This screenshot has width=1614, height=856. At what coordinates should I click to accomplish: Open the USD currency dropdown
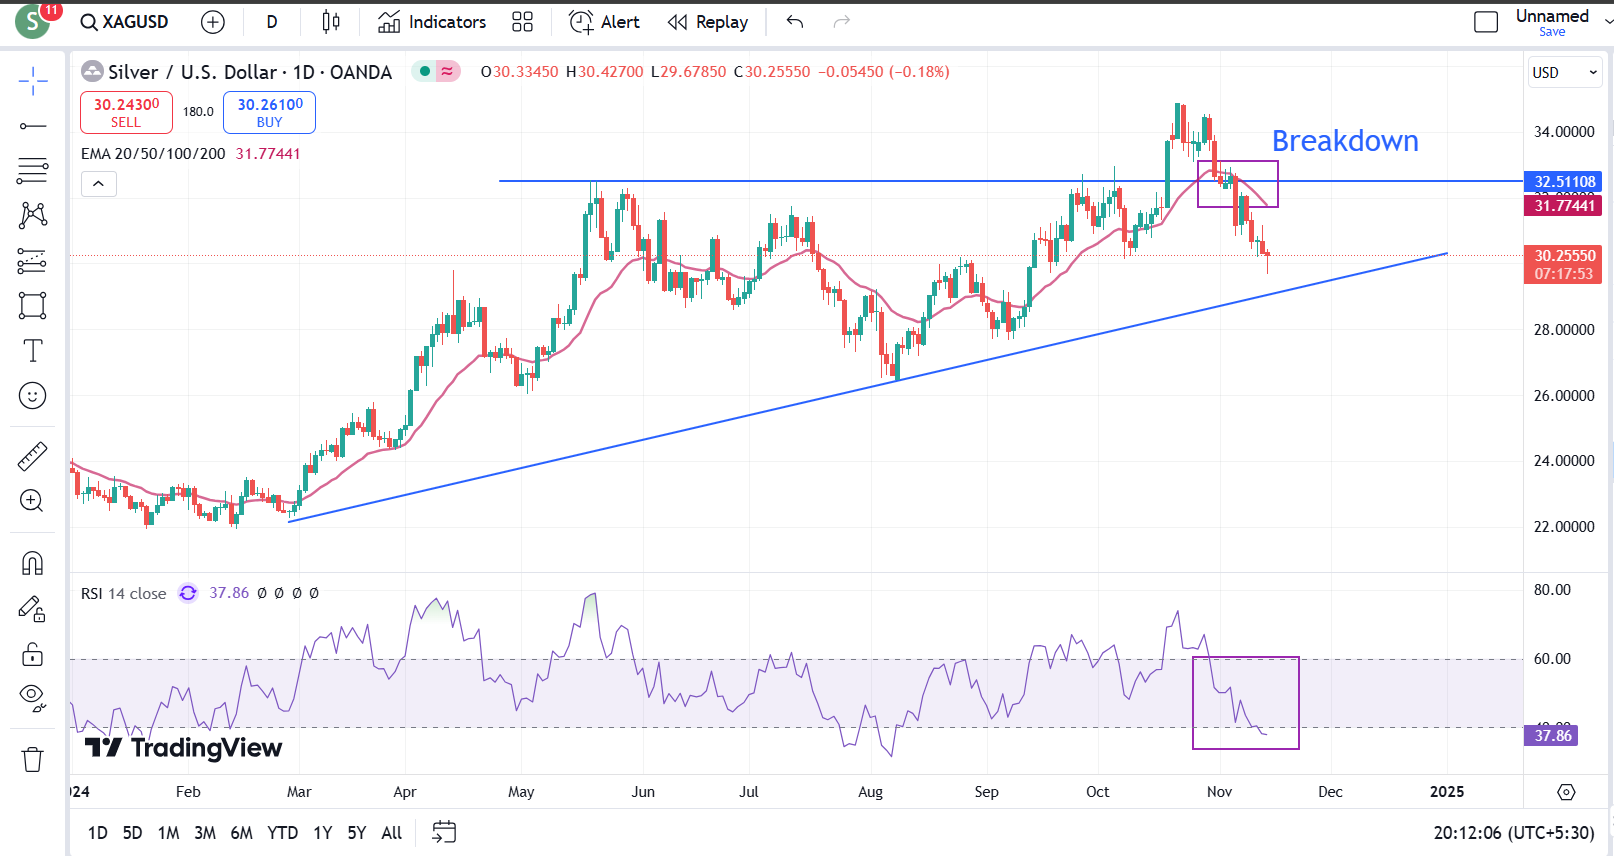click(1564, 72)
